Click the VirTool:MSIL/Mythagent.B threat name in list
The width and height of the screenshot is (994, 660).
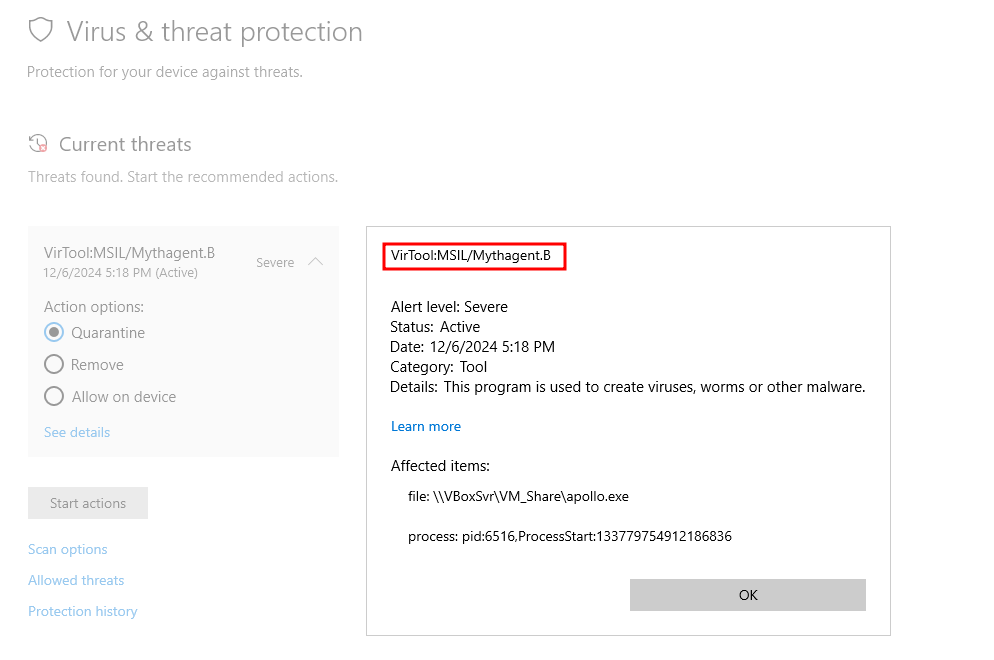(129, 253)
